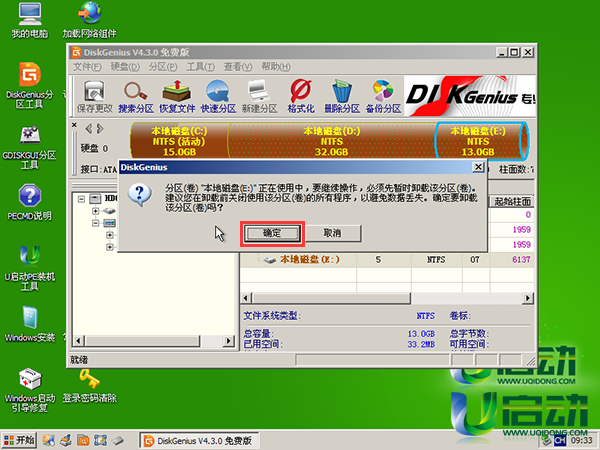
Task: Open Windows安装 desktop icon
Action: coord(30,324)
